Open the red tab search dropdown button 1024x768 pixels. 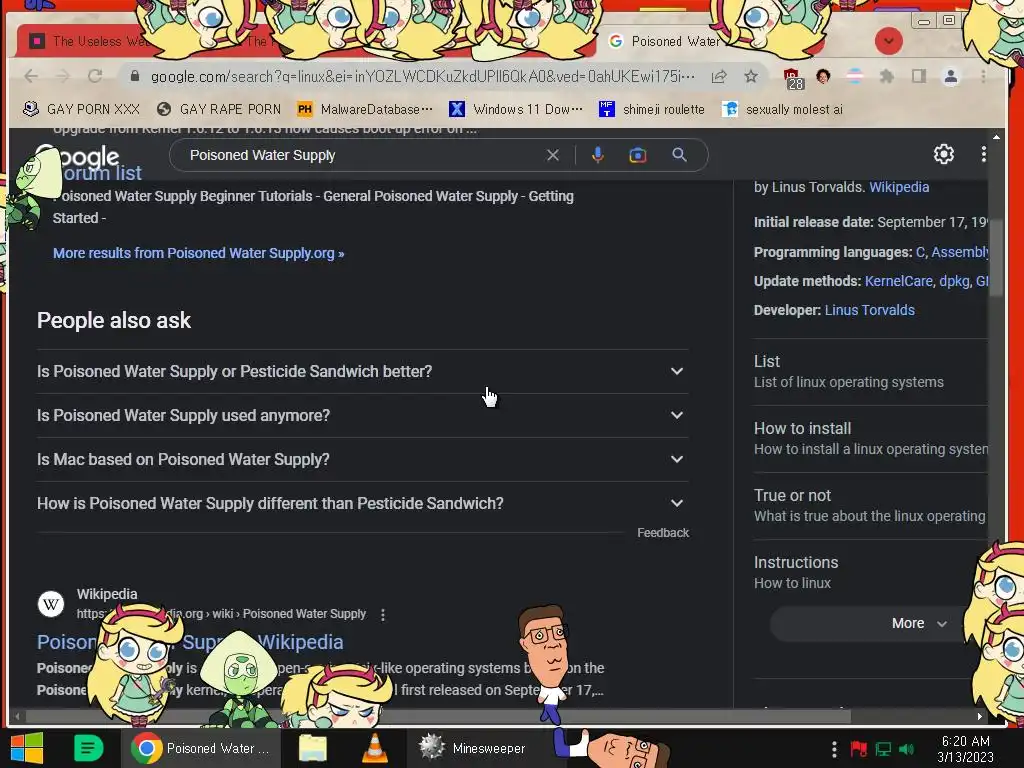click(888, 41)
